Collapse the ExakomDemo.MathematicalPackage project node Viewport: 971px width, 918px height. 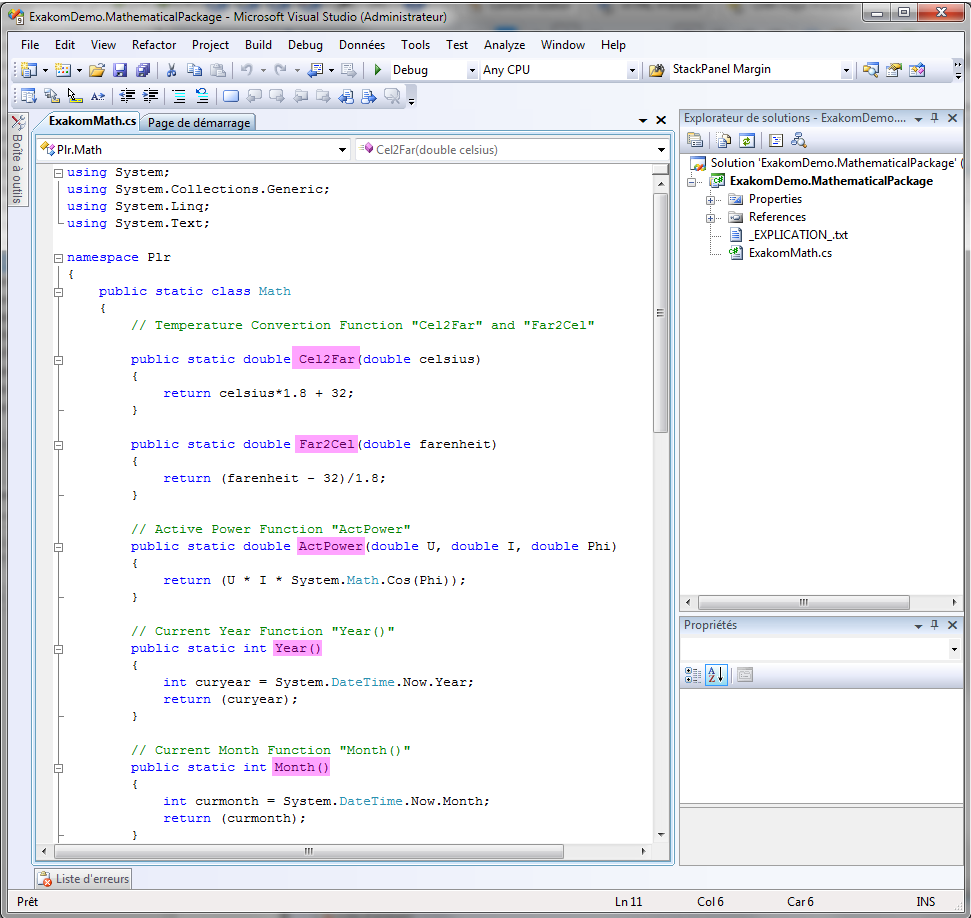point(692,182)
